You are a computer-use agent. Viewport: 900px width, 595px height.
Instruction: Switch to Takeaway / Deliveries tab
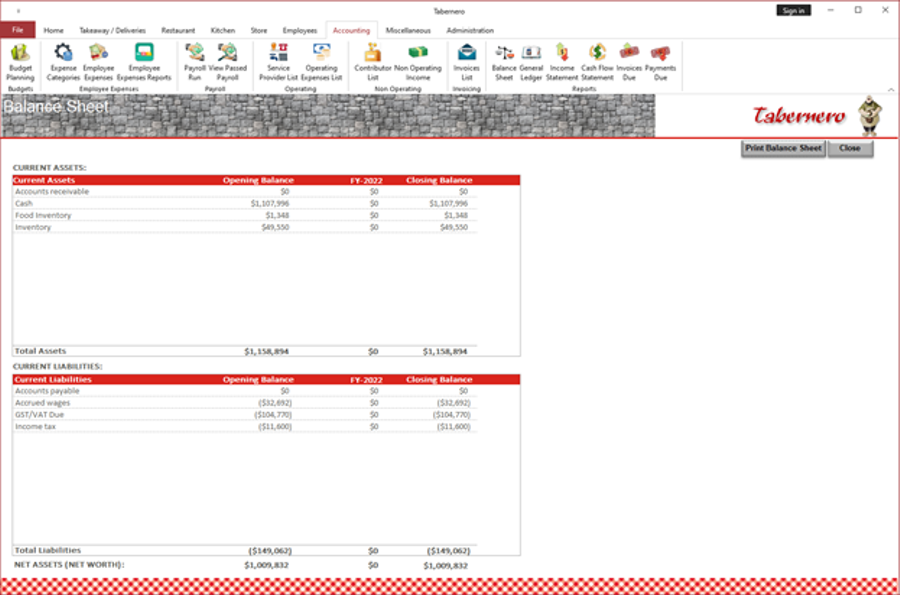(x=112, y=30)
